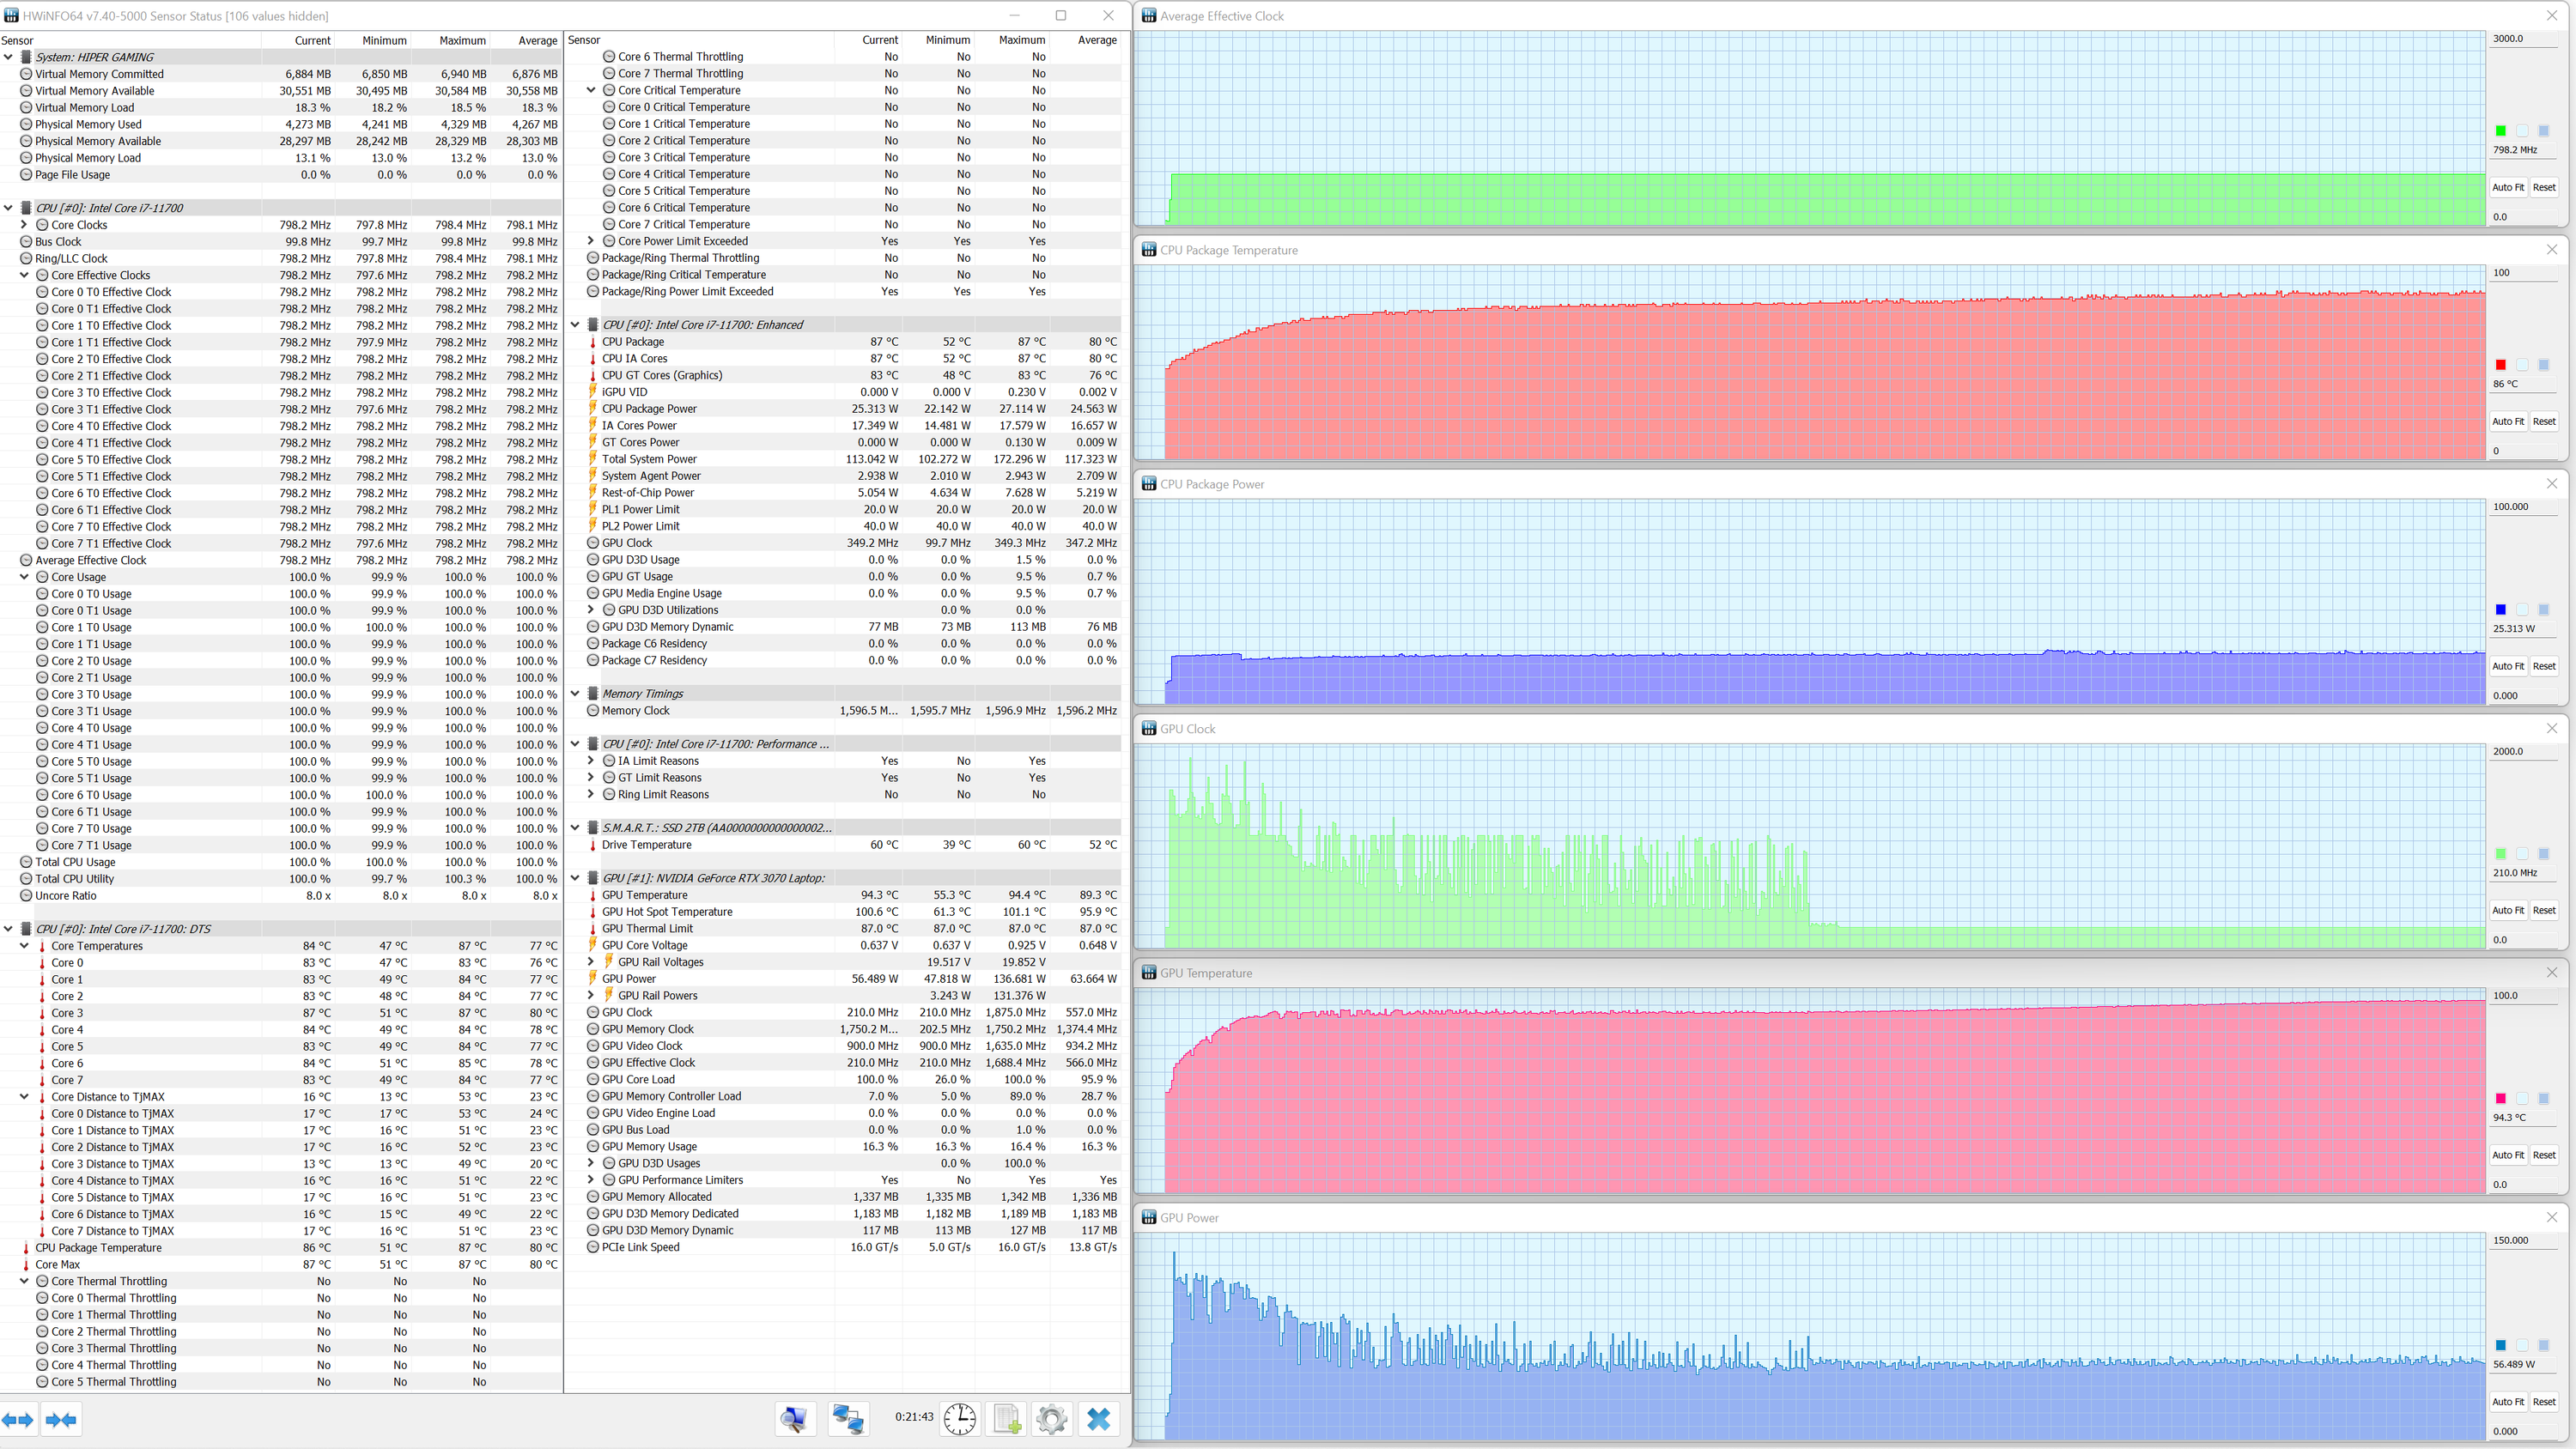This screenshot has height=1449, width=2576.
Task: Expand the Core Clocks tree item
Action: coord(24,225)
